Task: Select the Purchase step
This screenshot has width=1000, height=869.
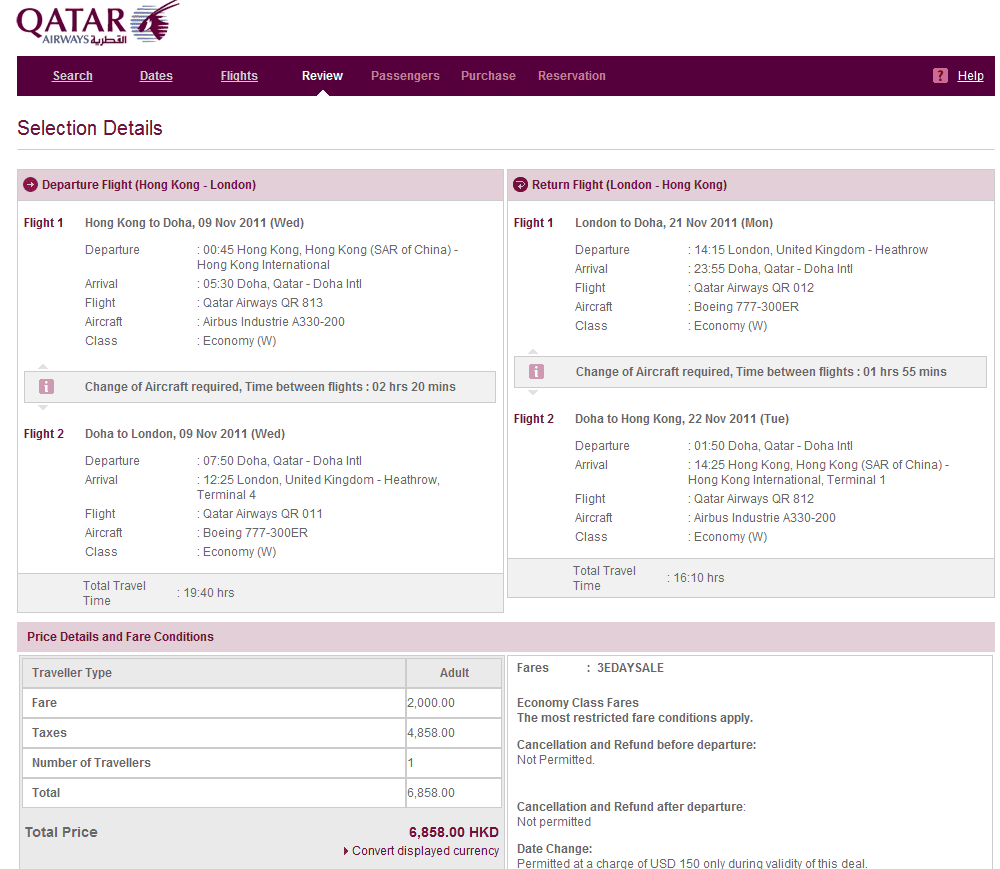Action: (488, 76)
